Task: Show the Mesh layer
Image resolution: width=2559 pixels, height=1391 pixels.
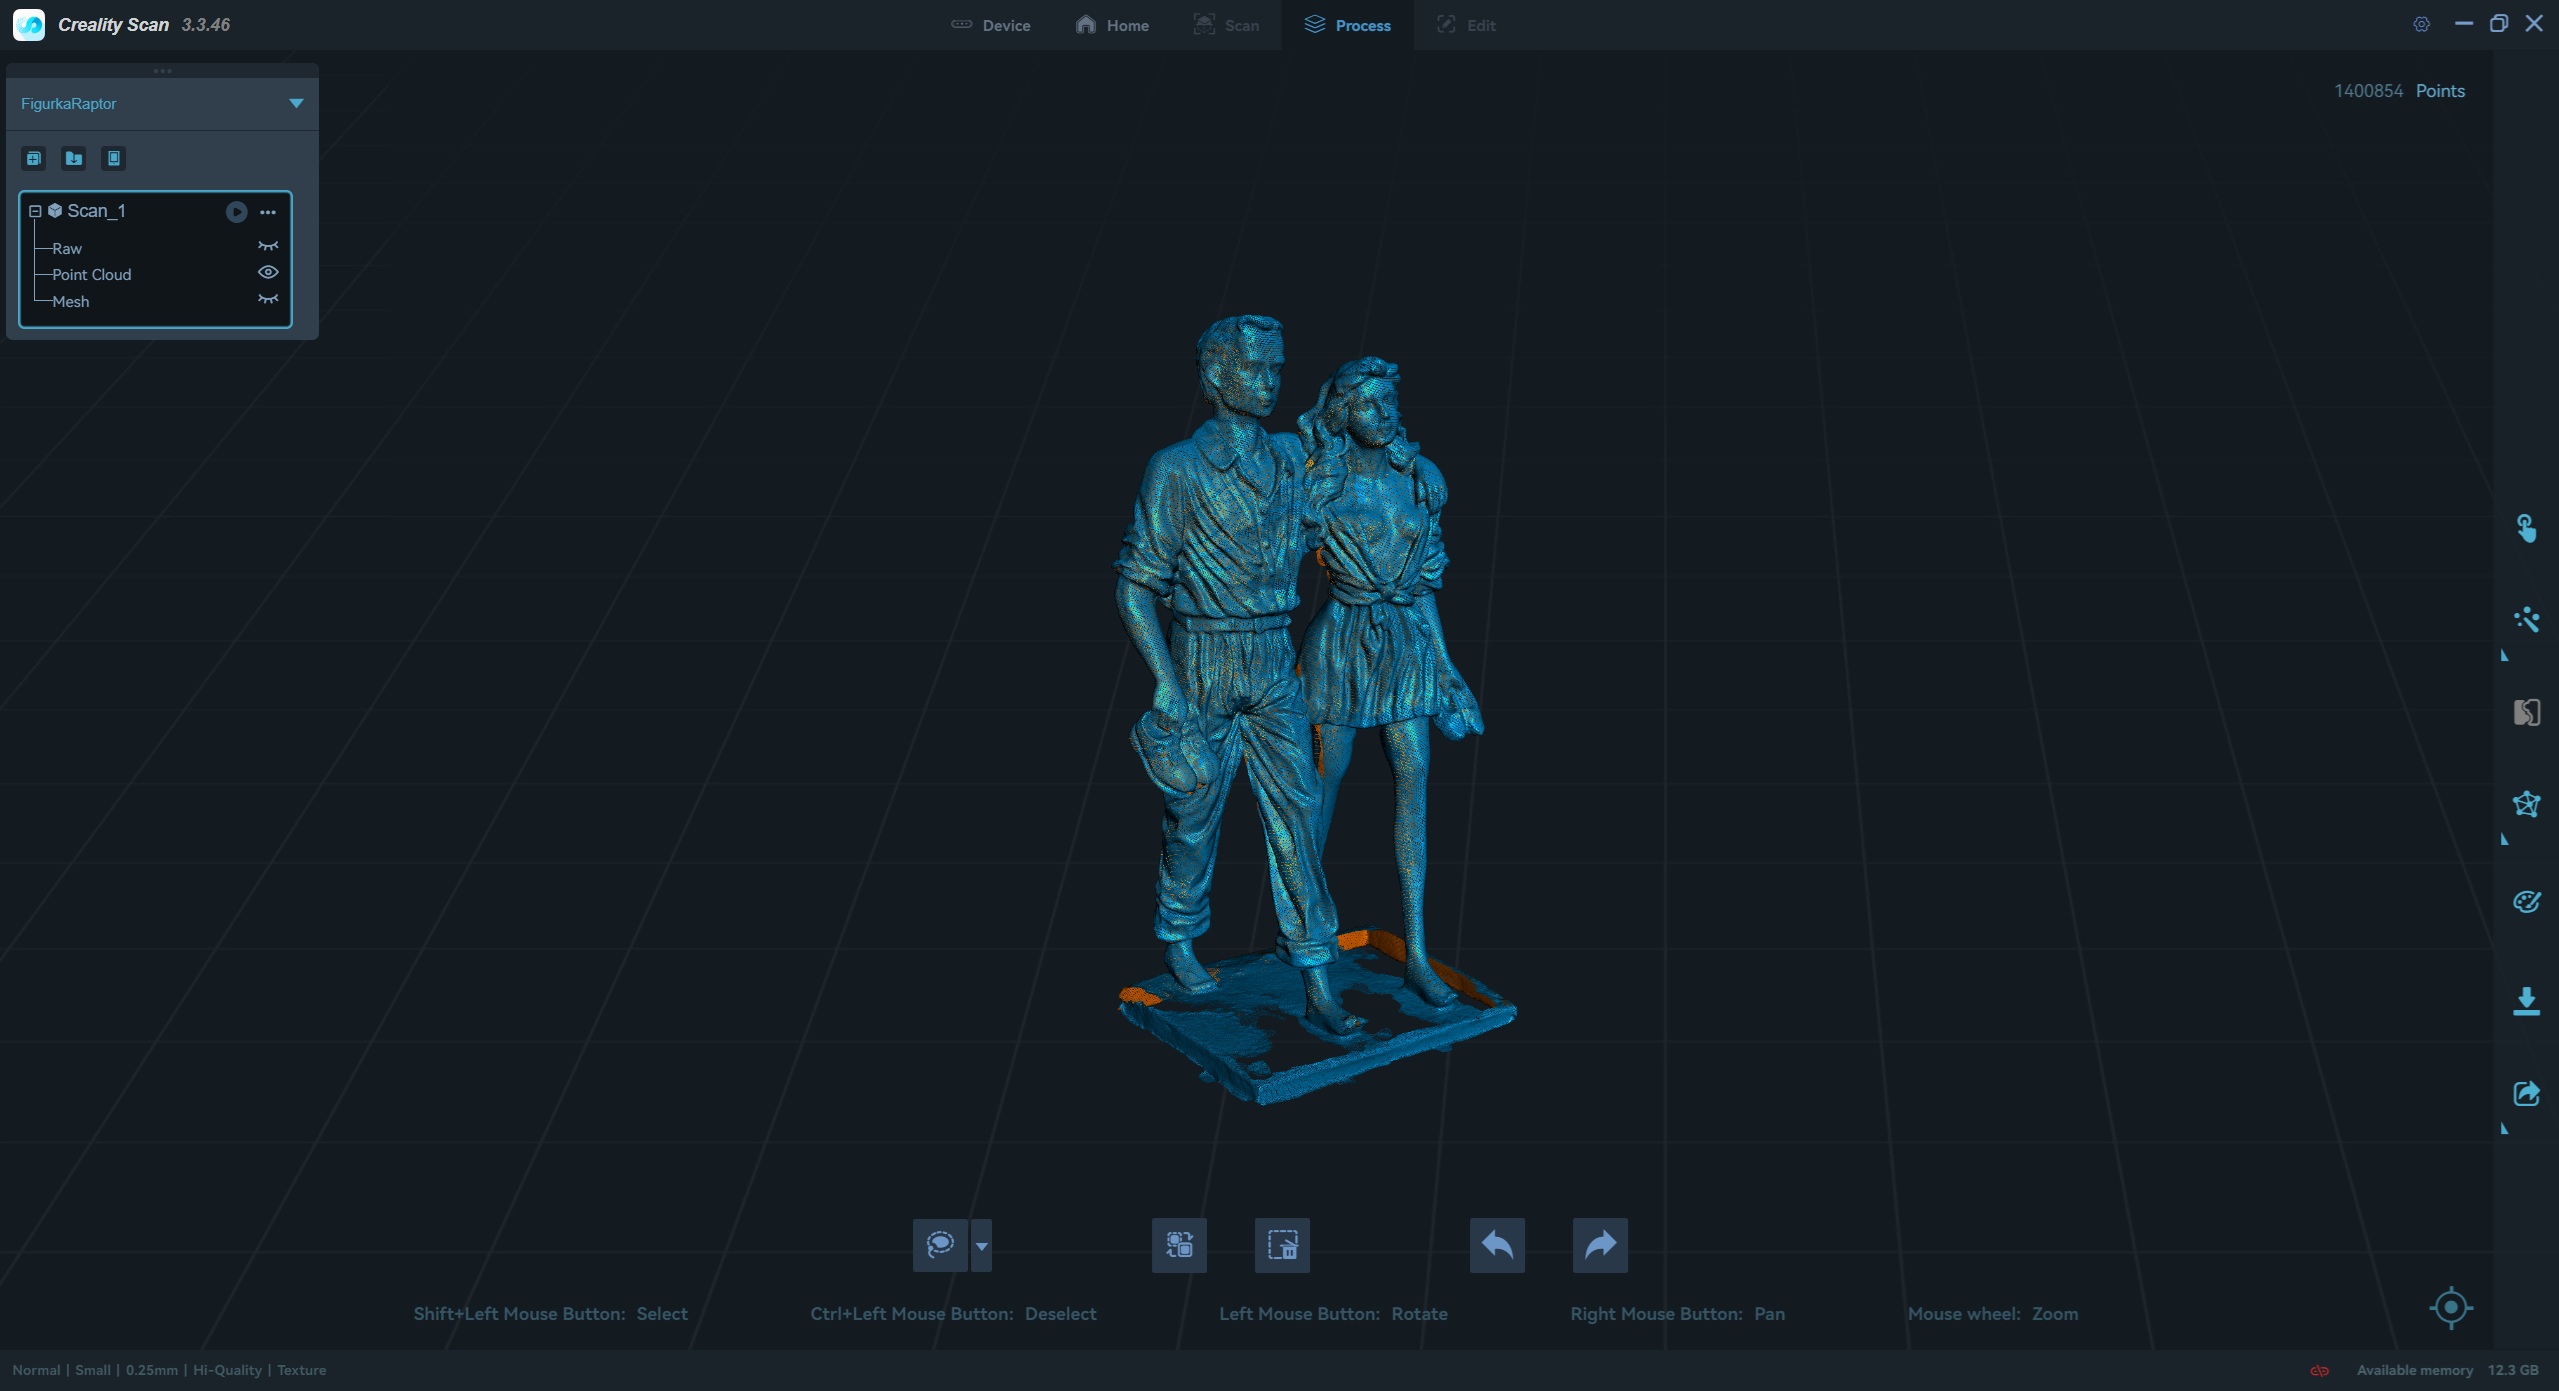Action: (x=268, y=300)
